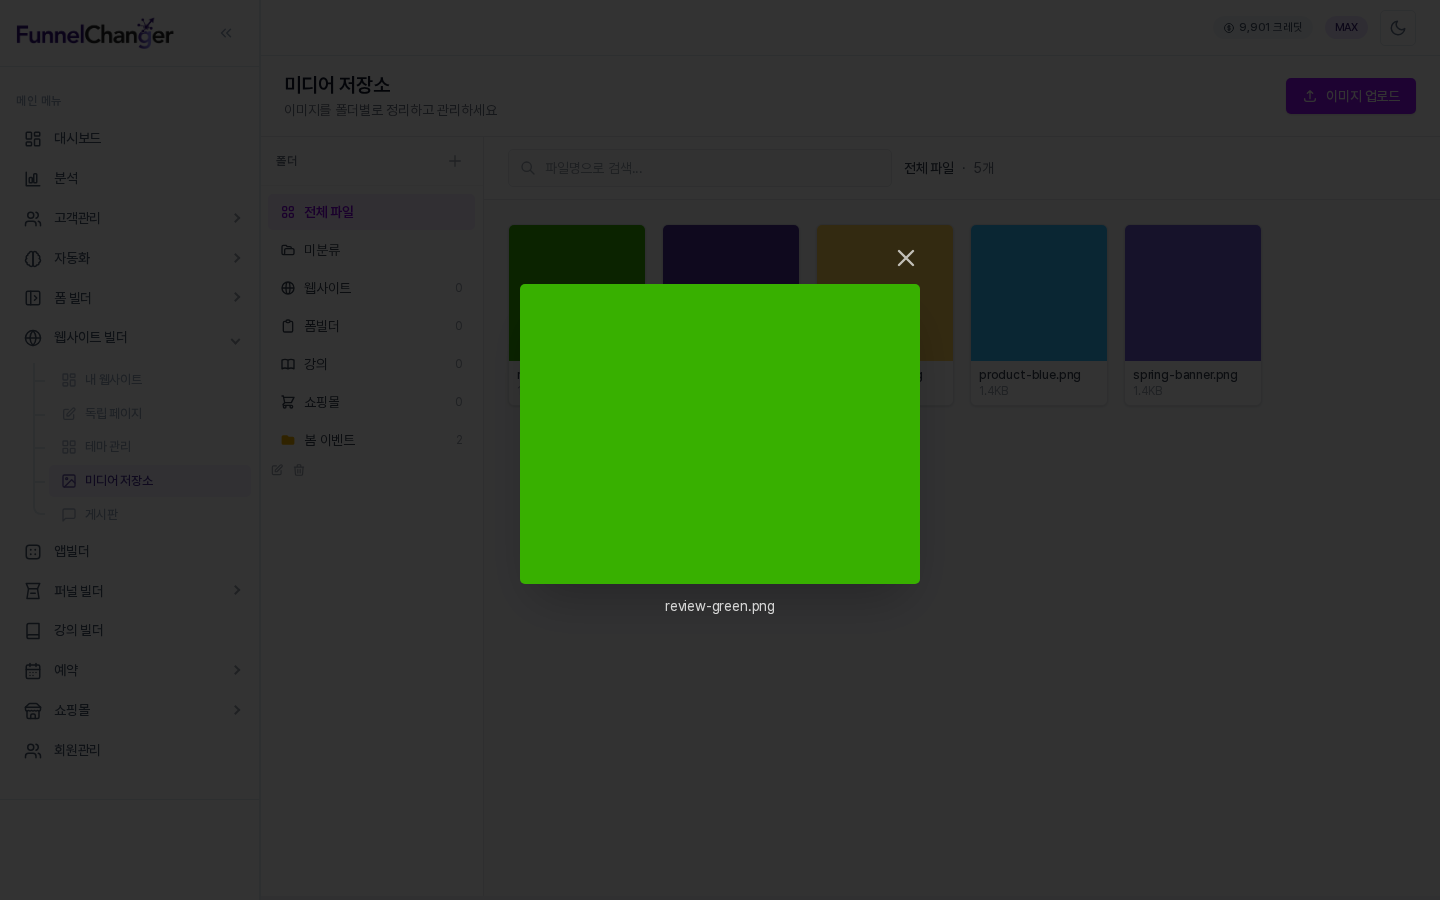The width and height of the screenshot is (1440, 900).
Task: Open 분석 in main menu
Action: (x=130, y=178)
